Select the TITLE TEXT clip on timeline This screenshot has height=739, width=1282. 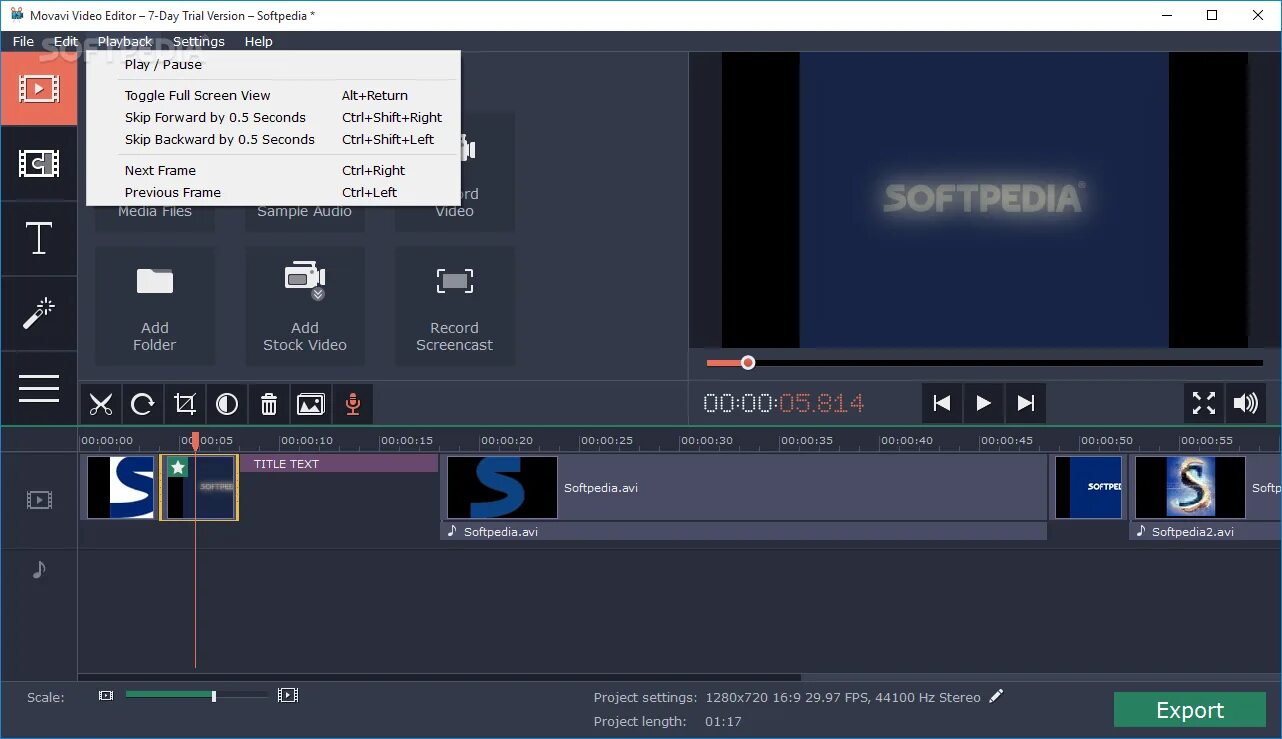[x=339, y=464]
